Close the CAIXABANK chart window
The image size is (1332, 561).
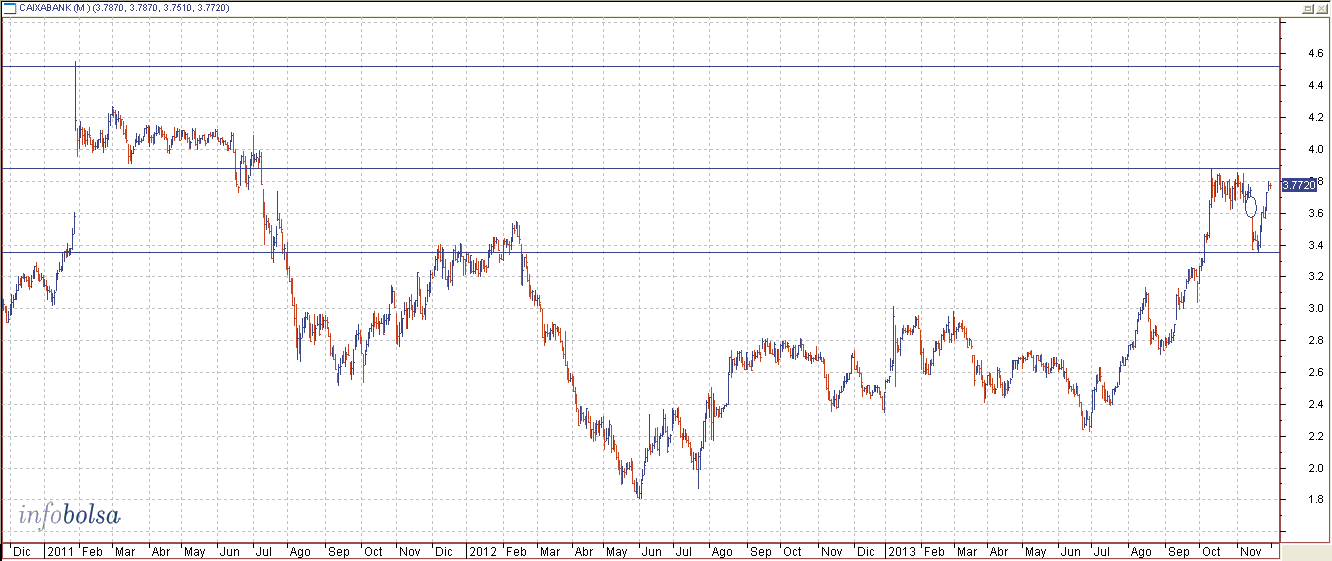coord(1321,7)
